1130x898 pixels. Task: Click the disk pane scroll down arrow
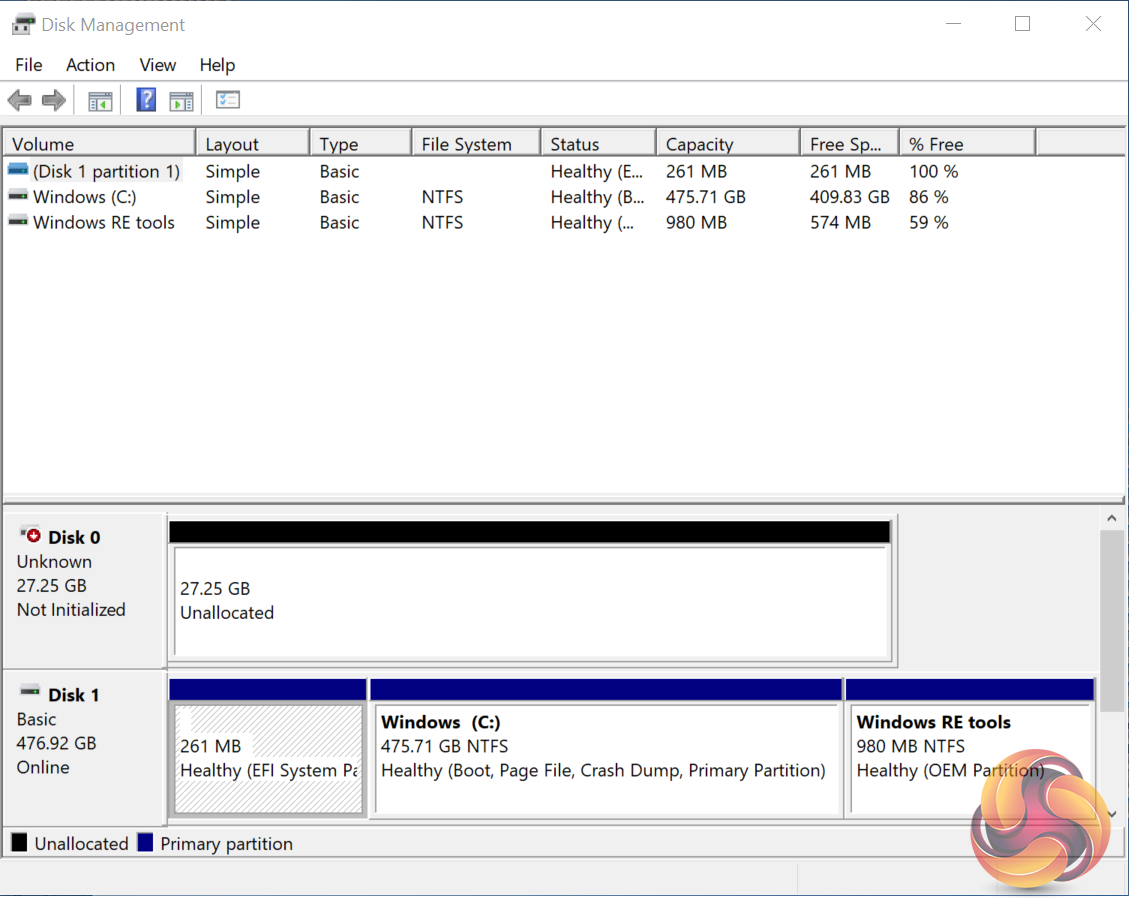[x=1111, y=814]
